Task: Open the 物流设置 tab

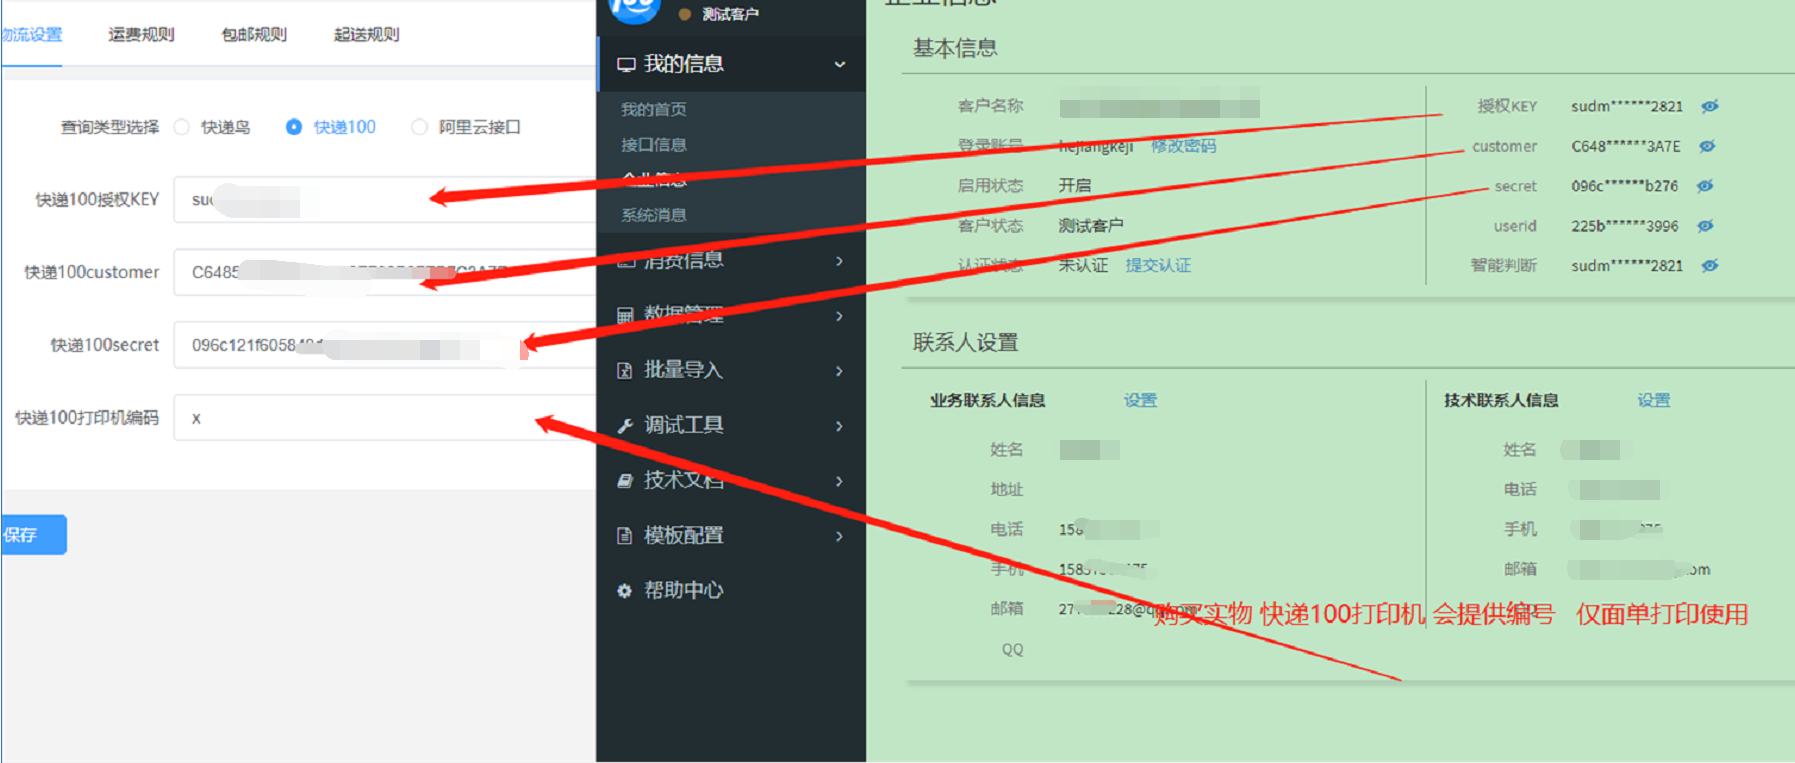Action: tap(31, 35)
